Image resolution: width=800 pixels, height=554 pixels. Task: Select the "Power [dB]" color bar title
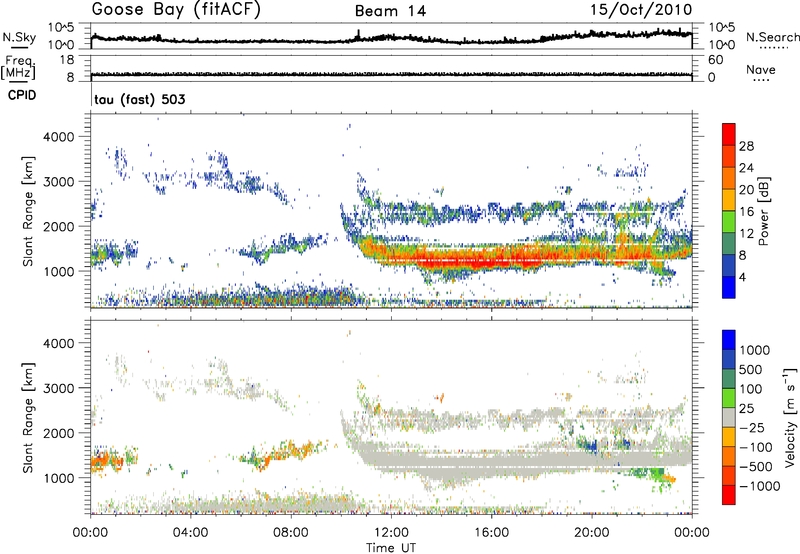point(764,211)
